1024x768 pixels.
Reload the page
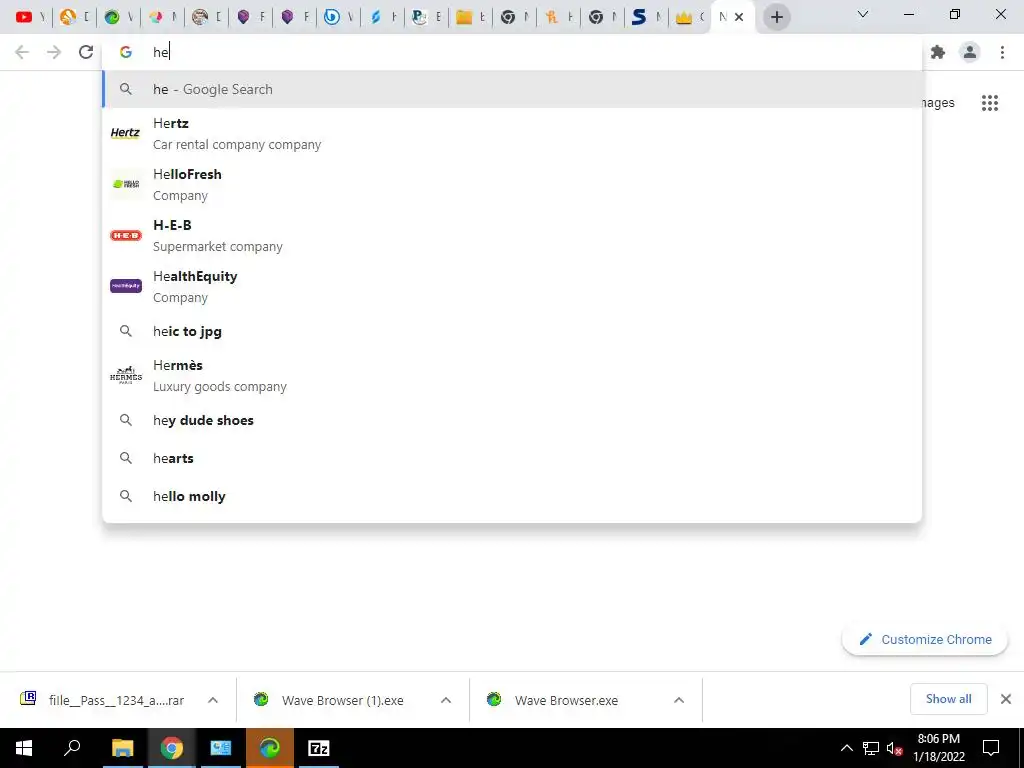coord(86,52)
